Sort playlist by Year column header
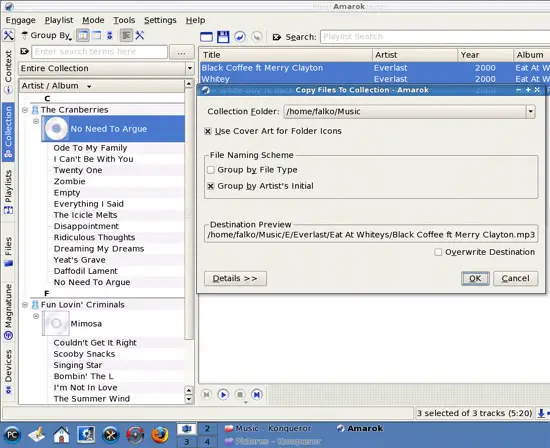Image resolution: width=550 pixels, height=448 pixels. coord(485,55)
